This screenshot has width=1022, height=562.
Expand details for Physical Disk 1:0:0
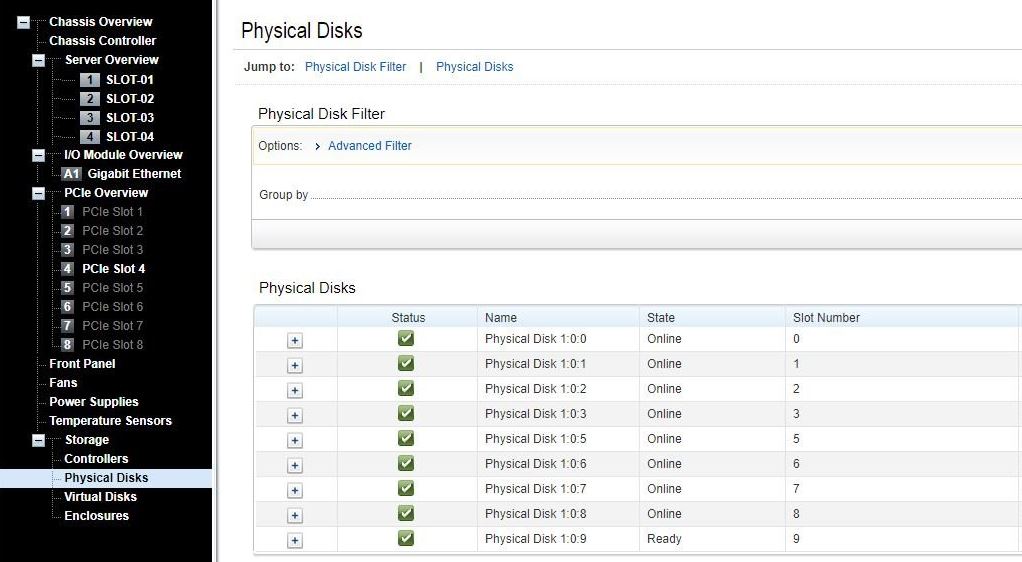tap(295, 340)
